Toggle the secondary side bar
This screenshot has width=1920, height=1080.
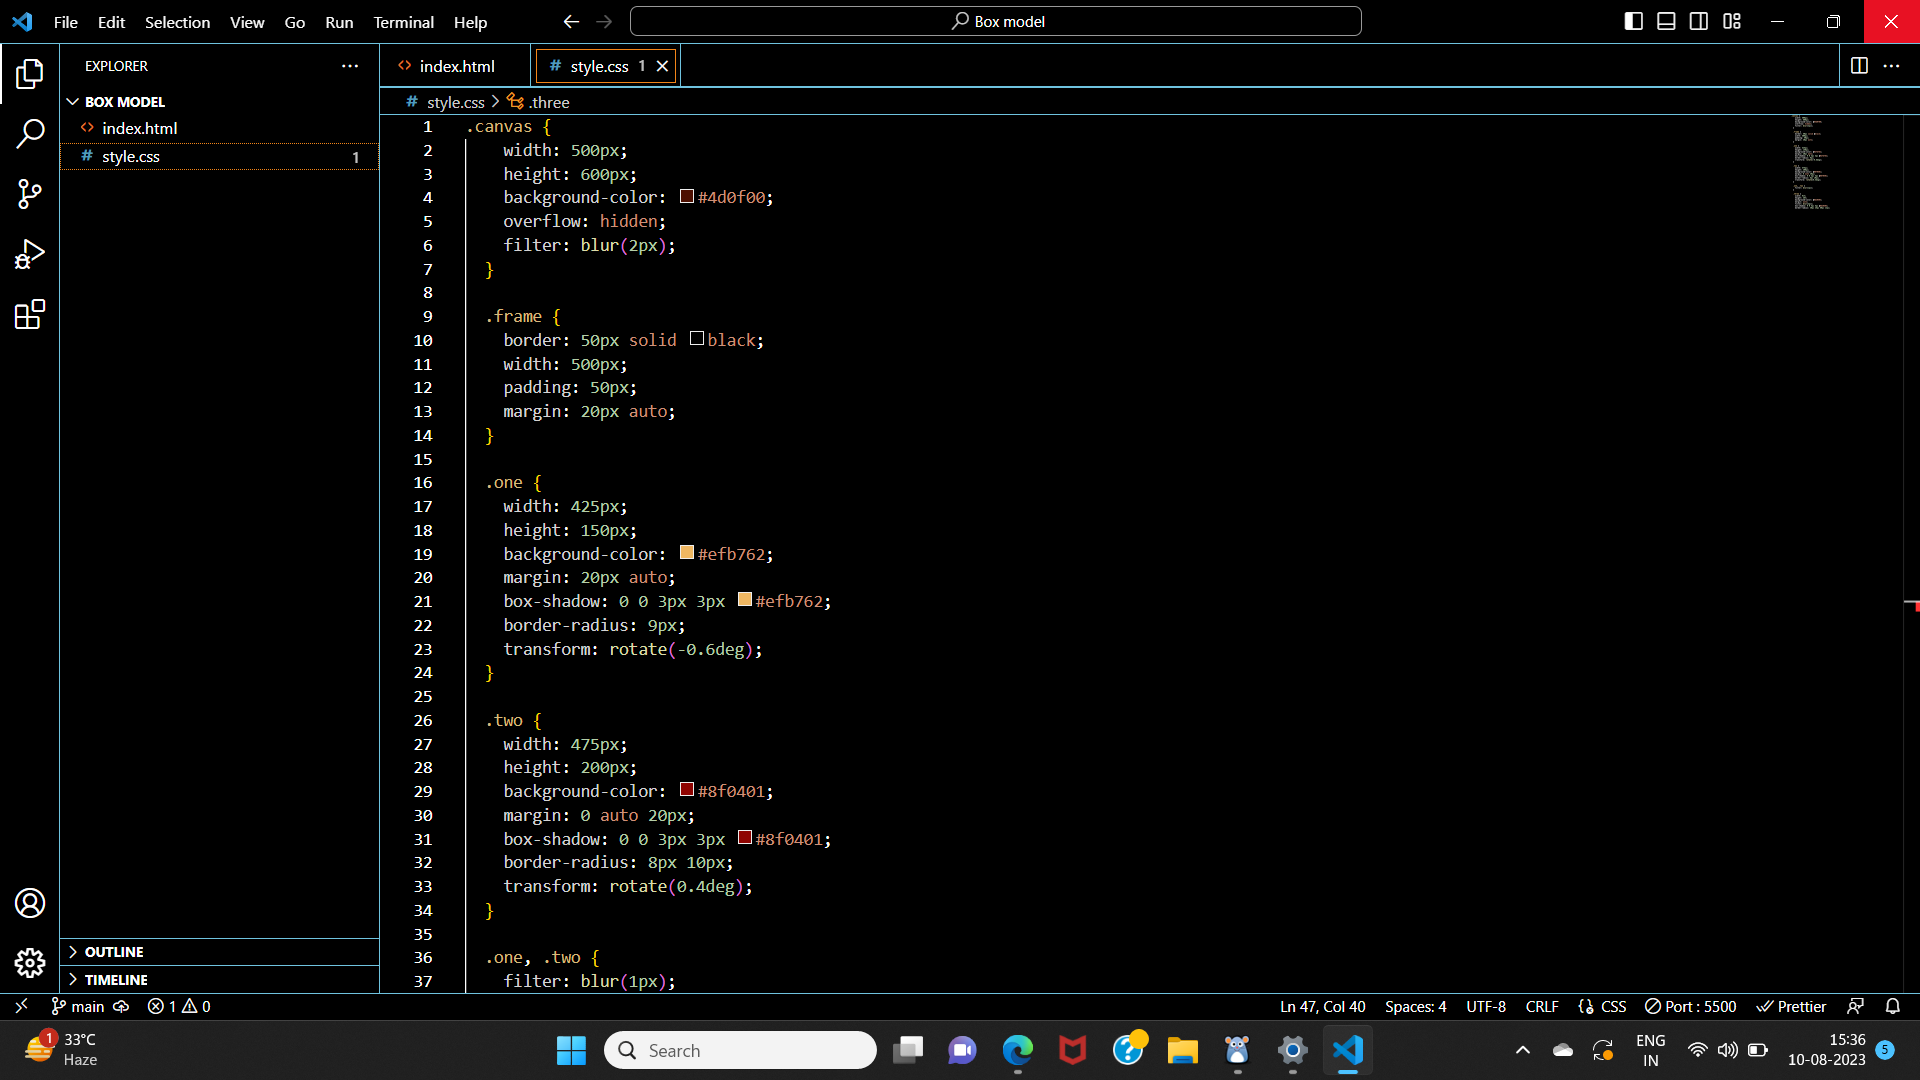(1699, 21)
